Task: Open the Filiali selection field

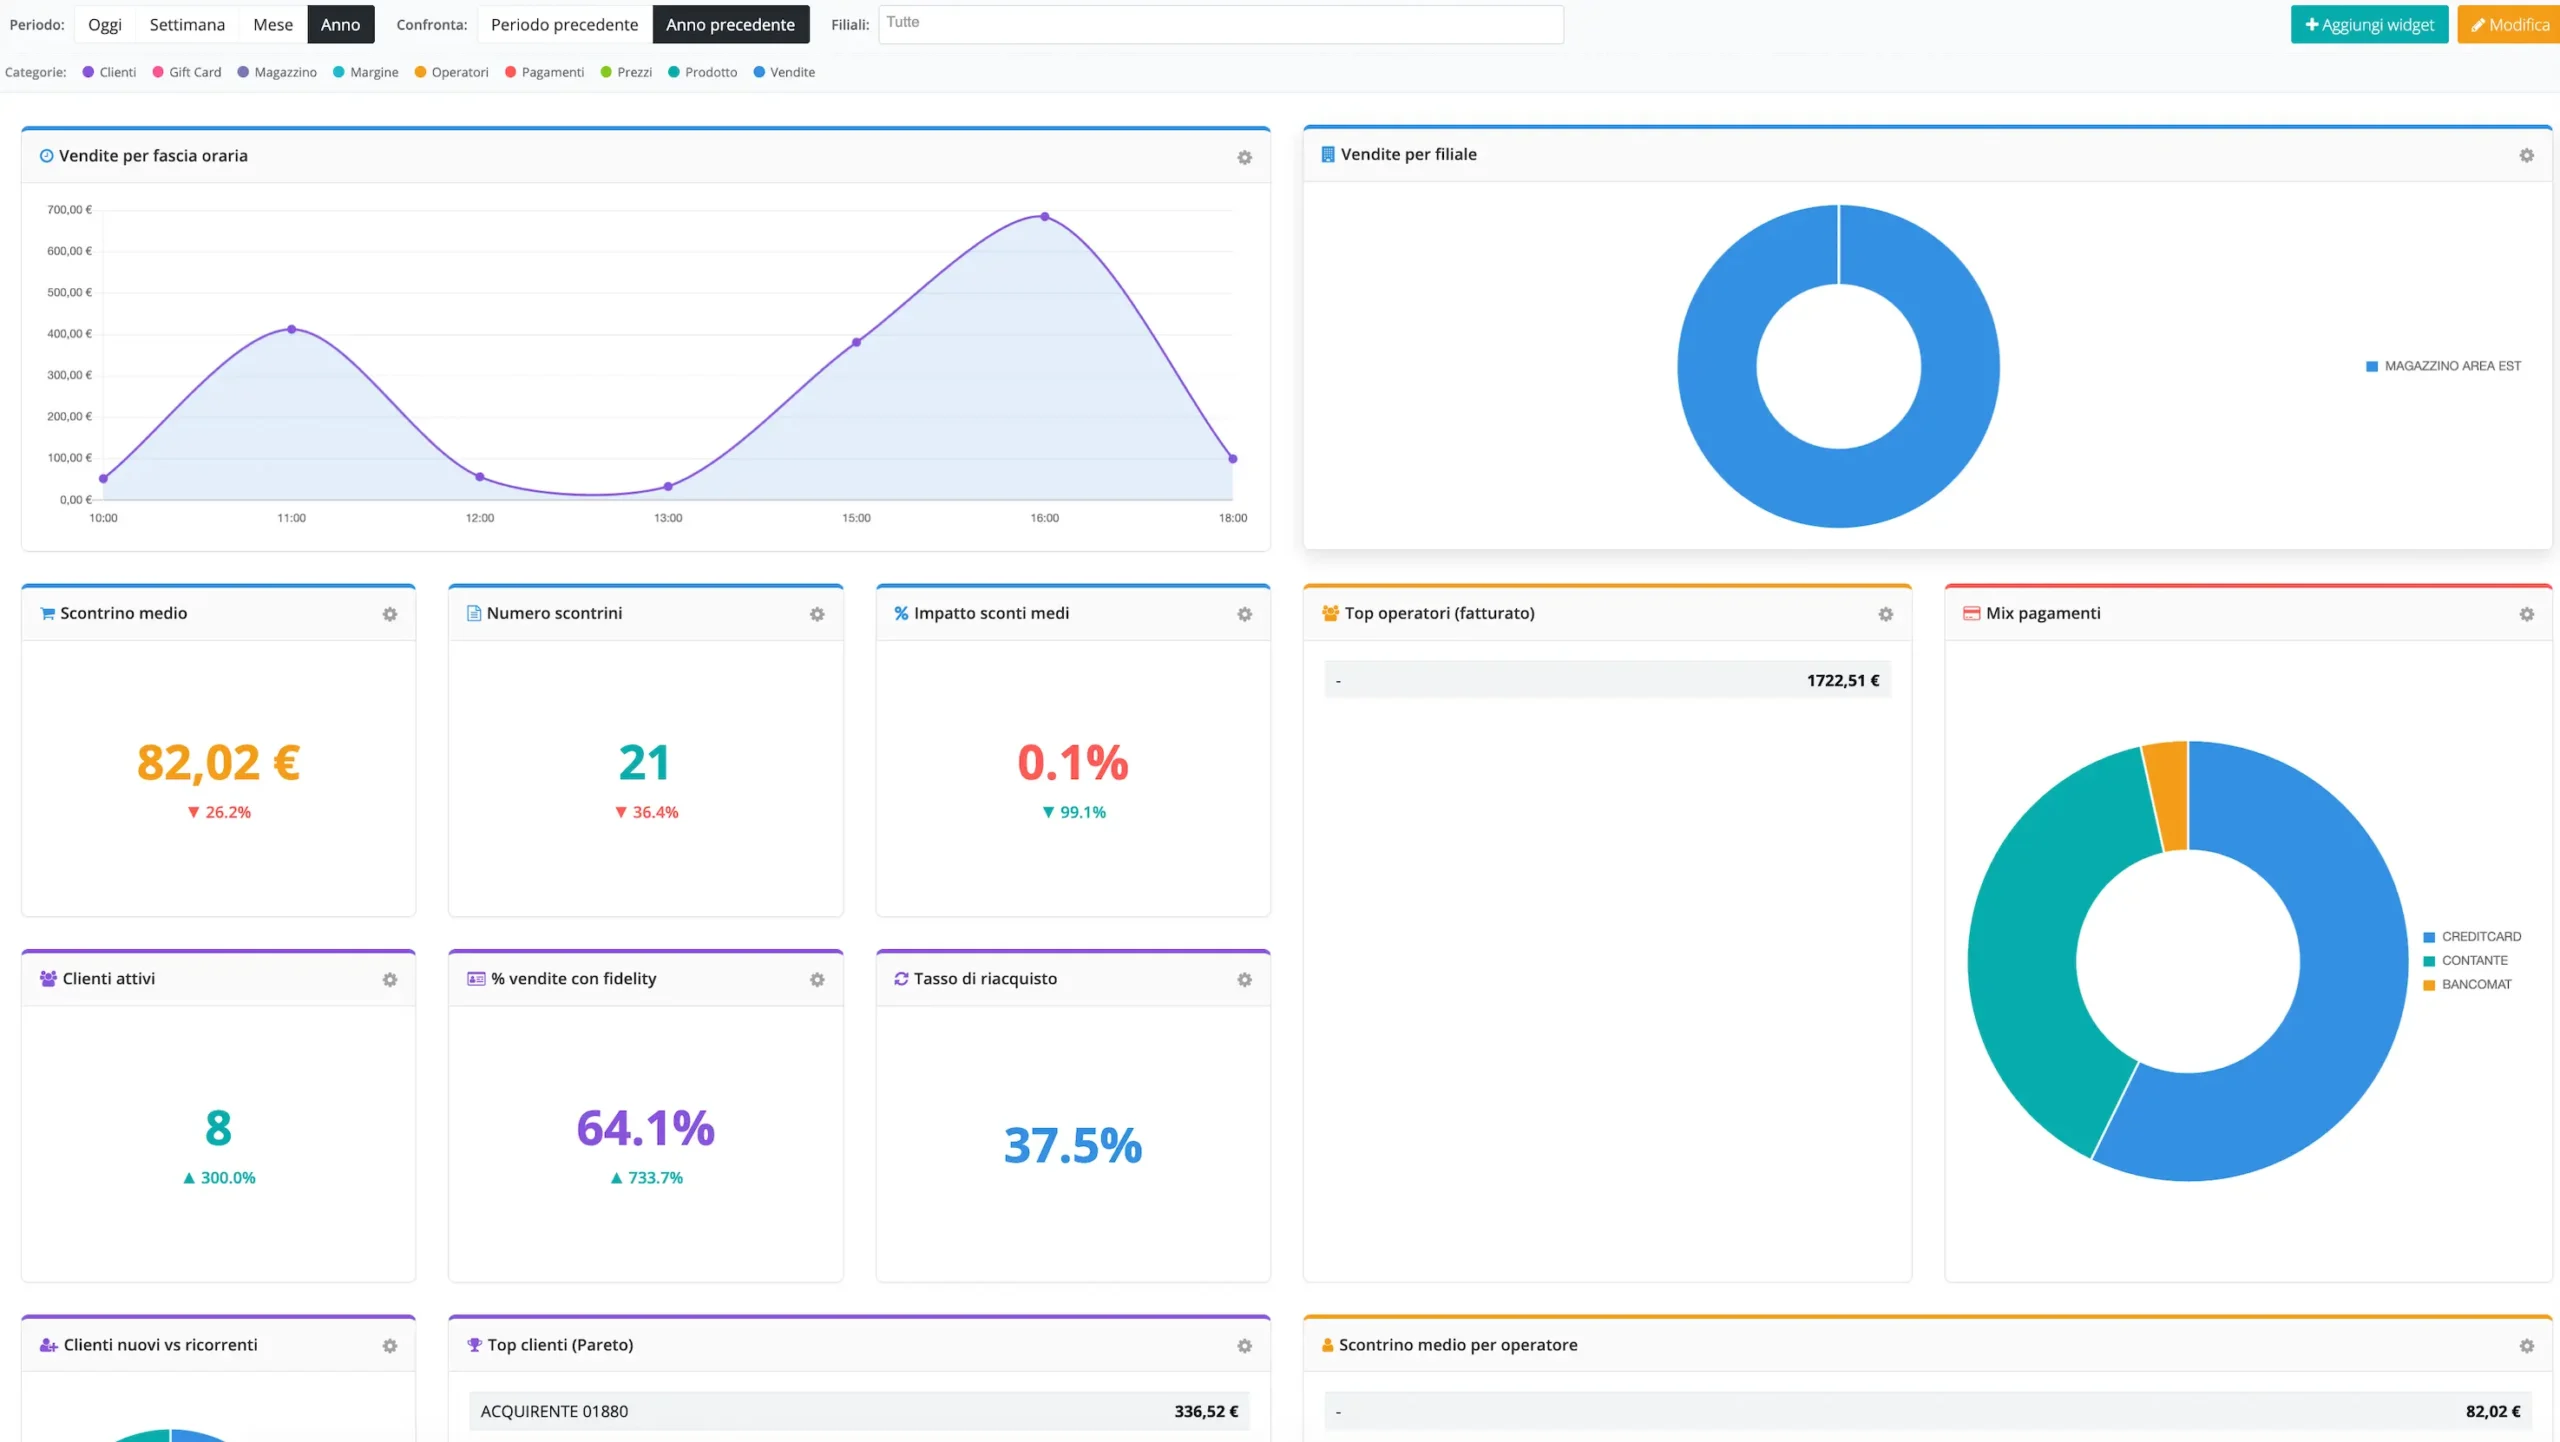Action: pos(1220,24)
